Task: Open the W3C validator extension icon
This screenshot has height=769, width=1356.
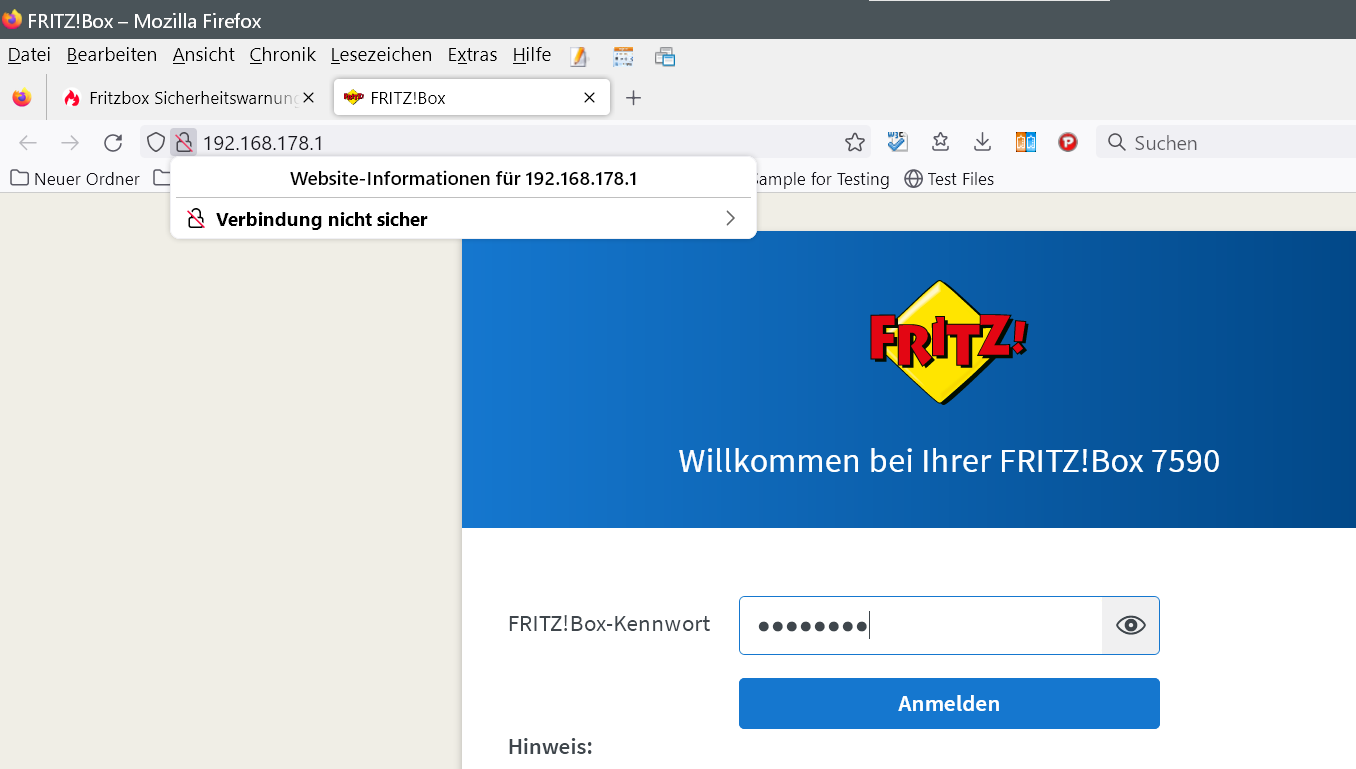Action: 897,143
